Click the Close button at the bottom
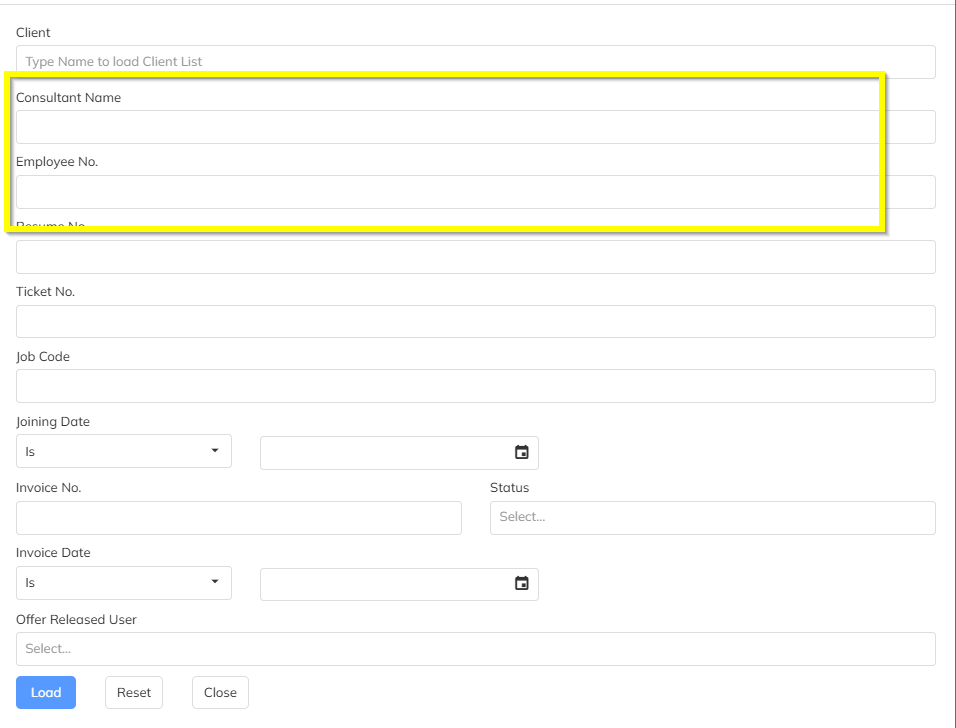The image size is (956, 728). pyautogui.click(x=220, y=692)
